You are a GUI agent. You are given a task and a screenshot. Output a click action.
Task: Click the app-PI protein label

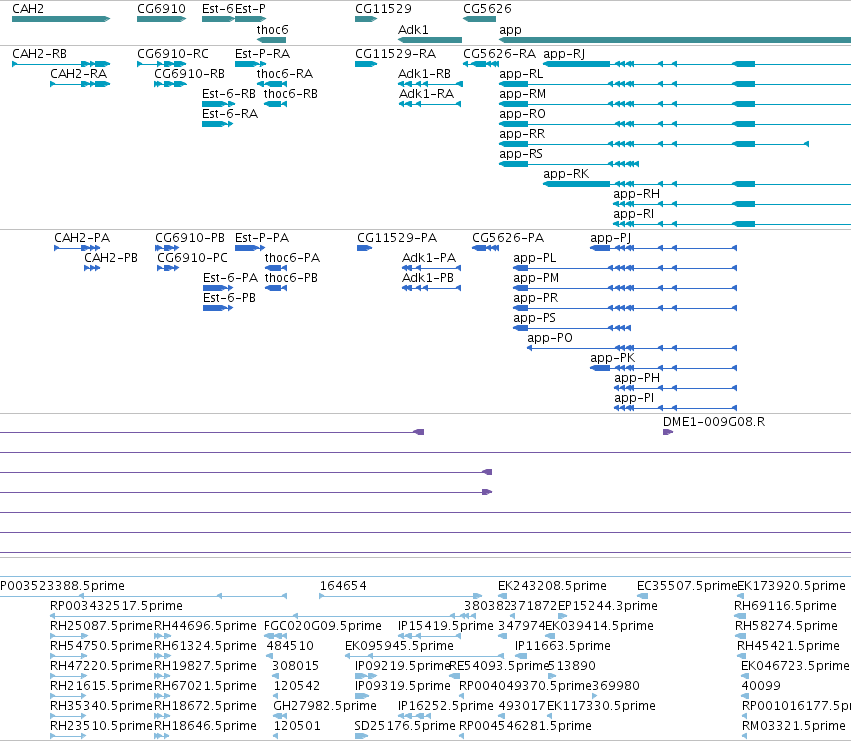(x=634, y=399)
